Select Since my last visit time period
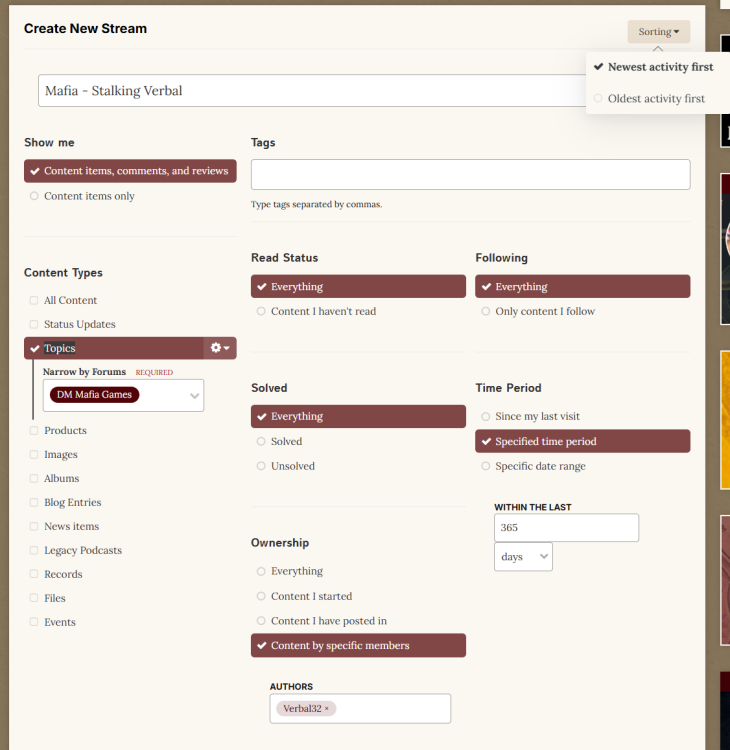 [536, 416]
